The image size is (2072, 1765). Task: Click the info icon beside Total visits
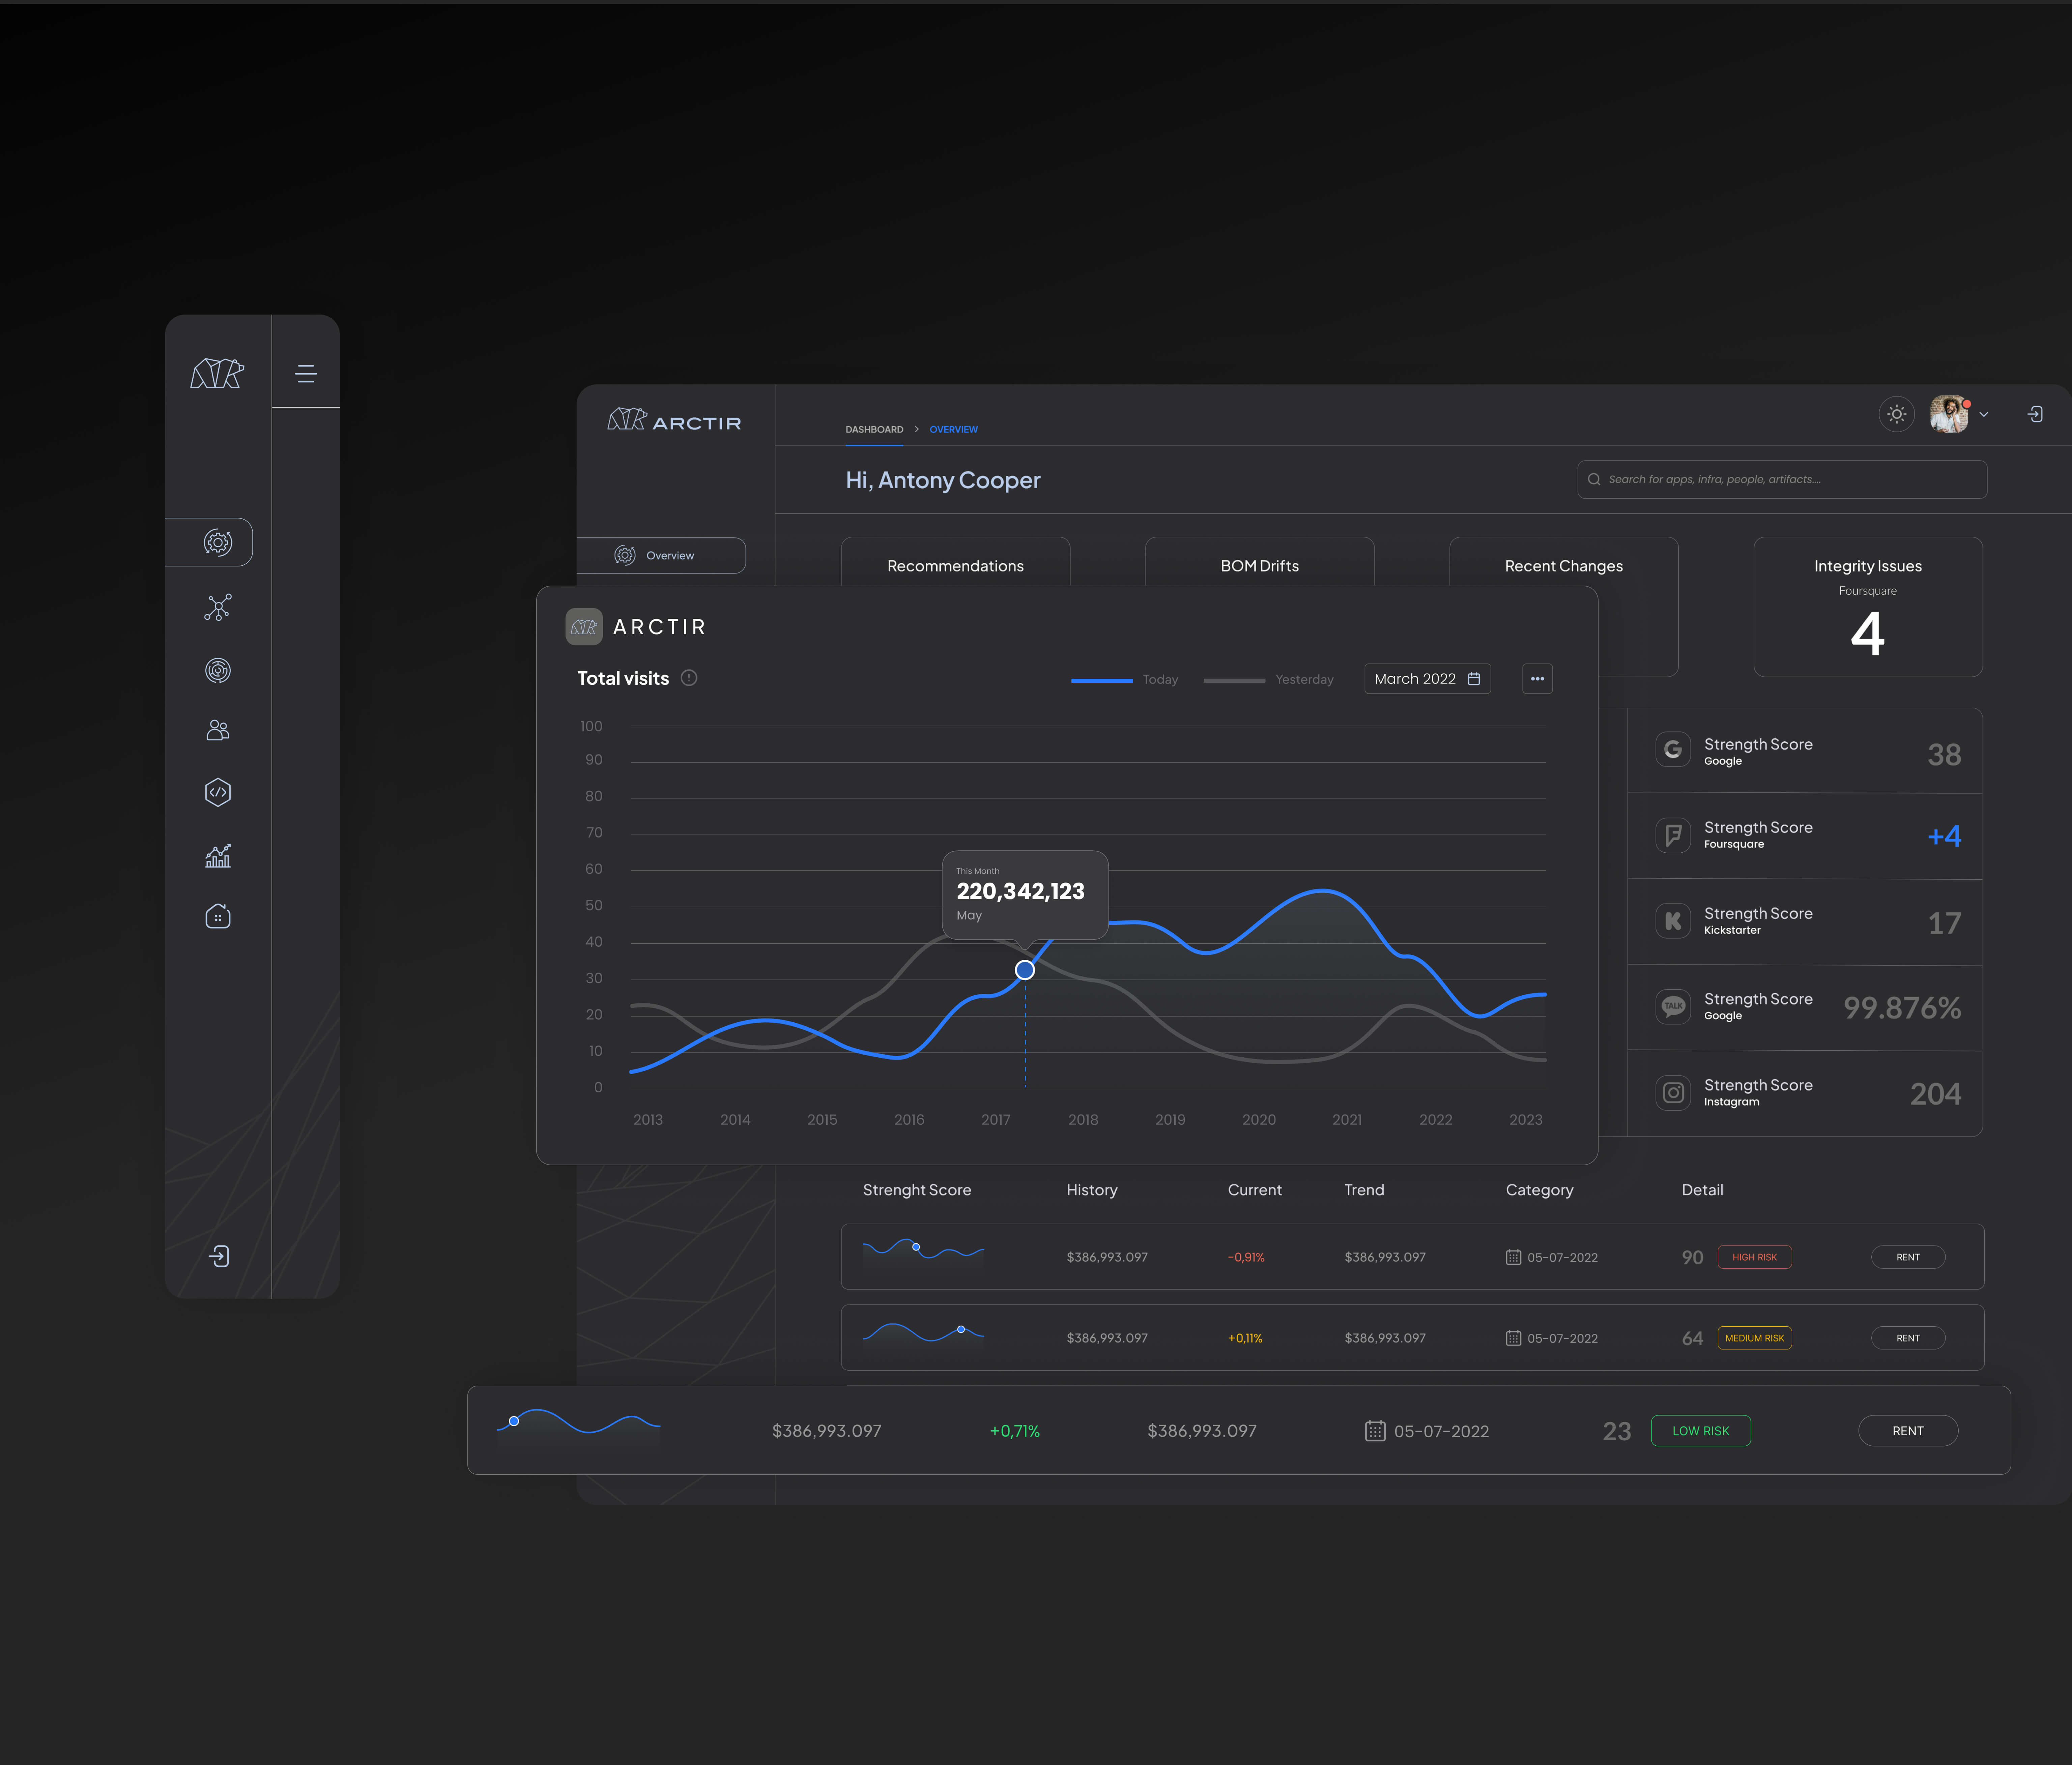(x=689, y=678)
